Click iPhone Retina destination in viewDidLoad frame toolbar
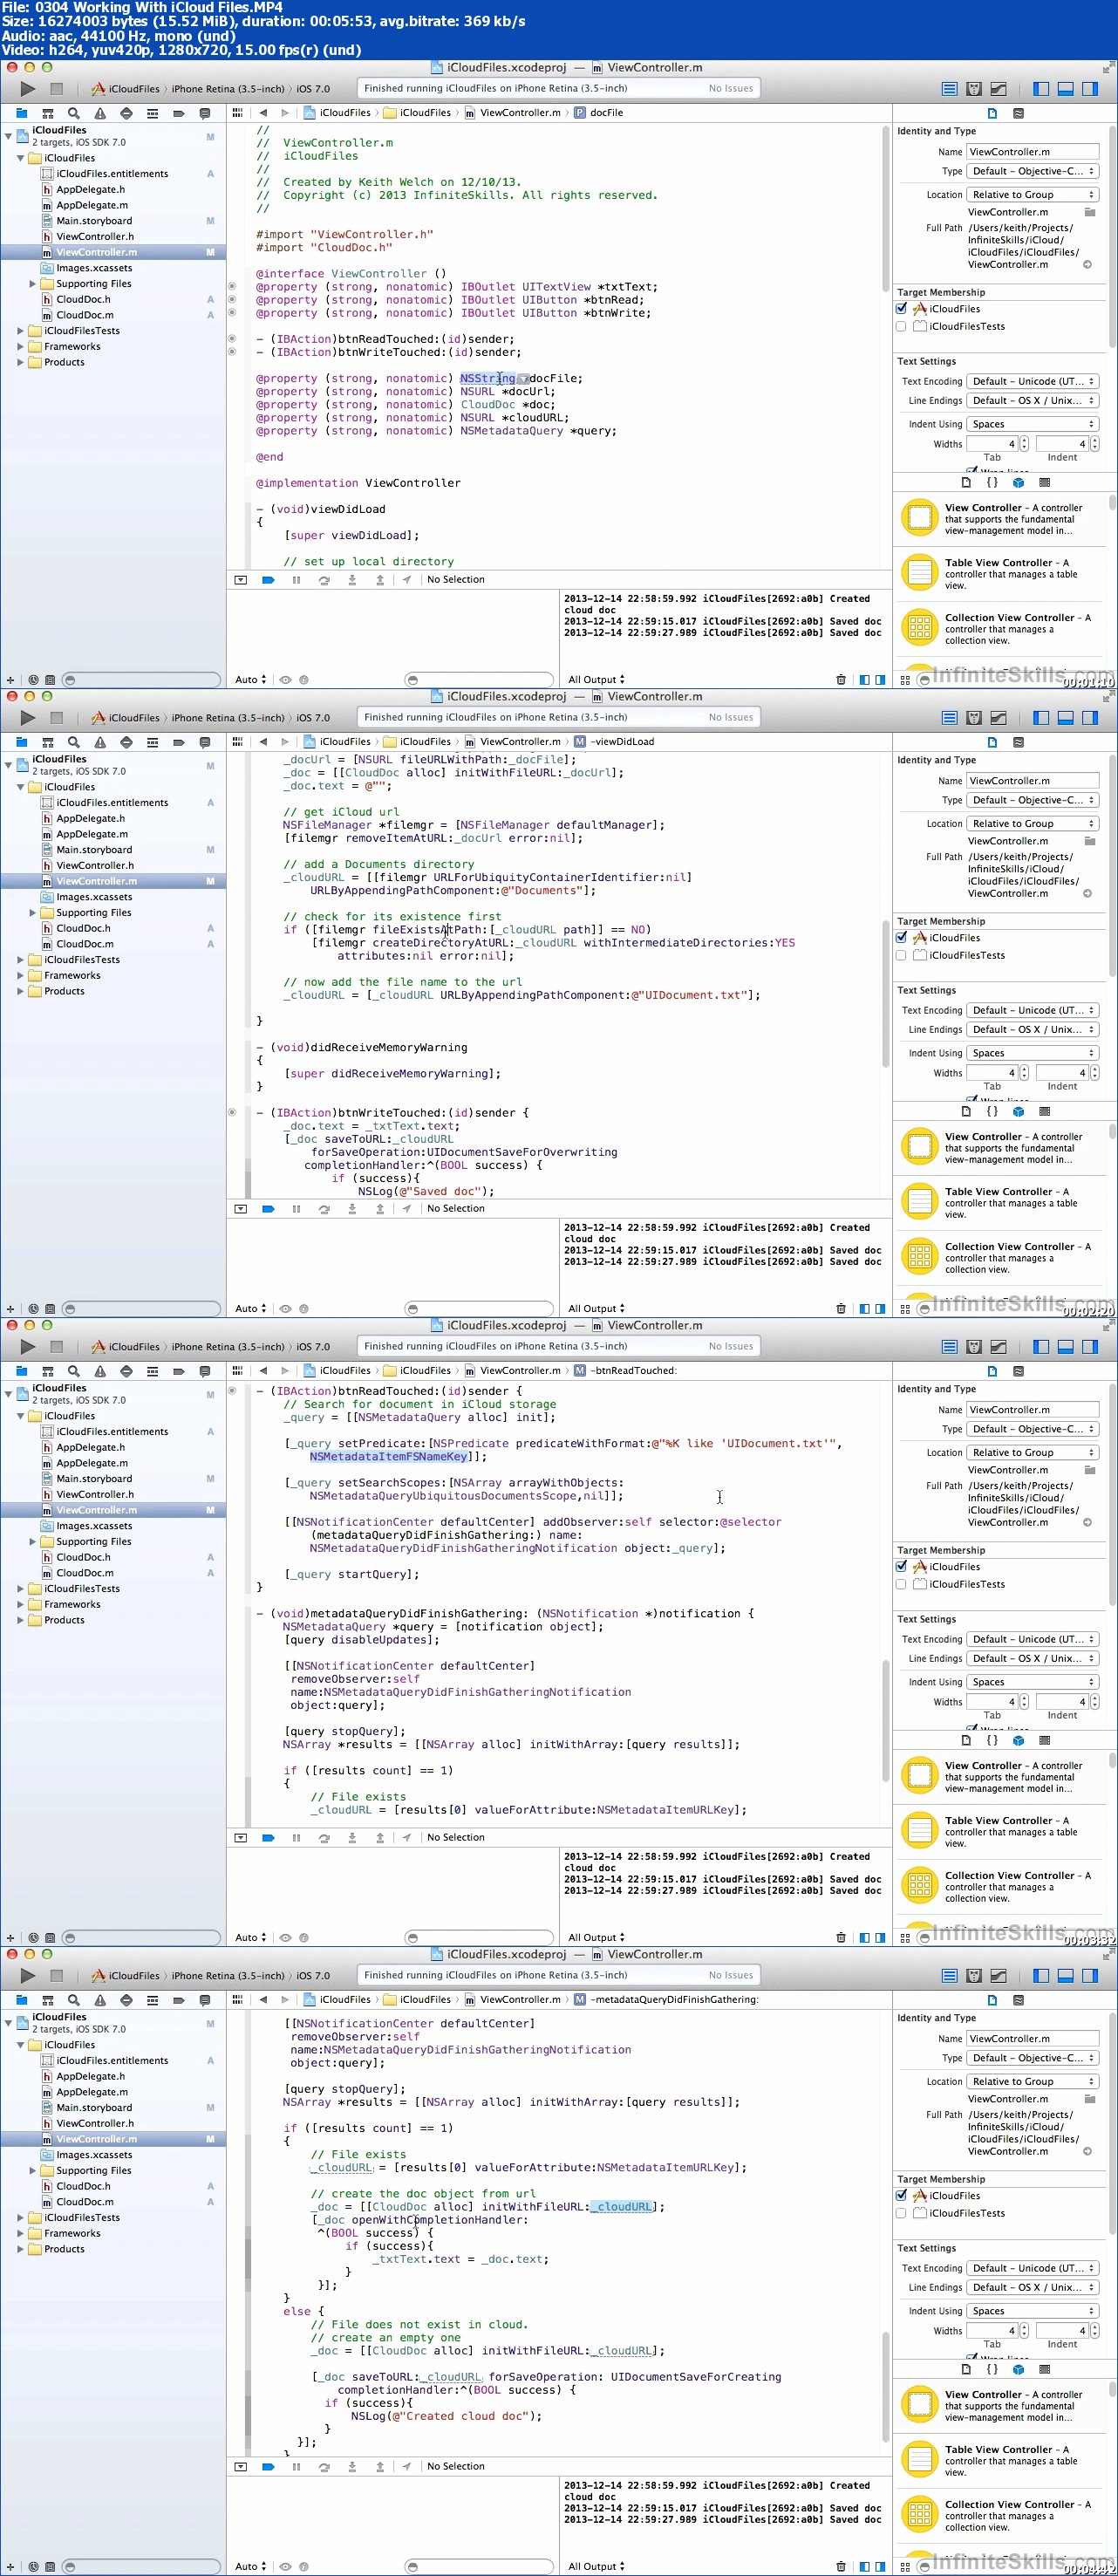The height and width of the screenshot is (2576, 1118). 228,718
